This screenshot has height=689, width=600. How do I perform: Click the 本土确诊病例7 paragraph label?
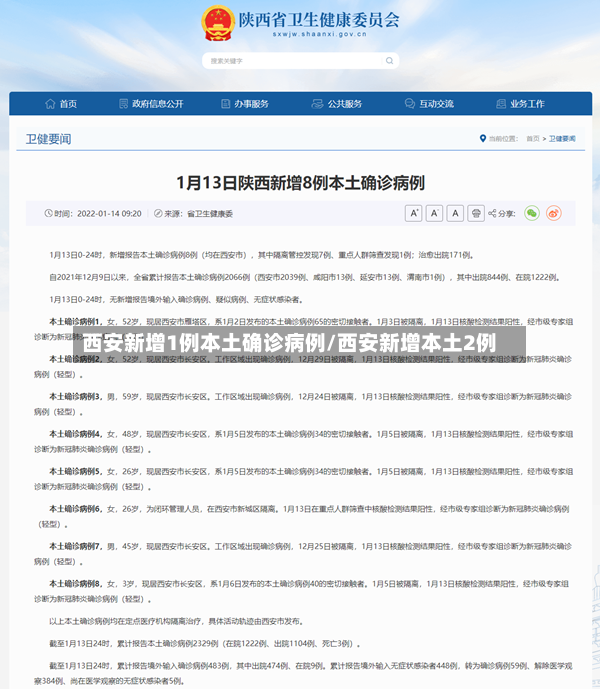click(x=75, y=546)
